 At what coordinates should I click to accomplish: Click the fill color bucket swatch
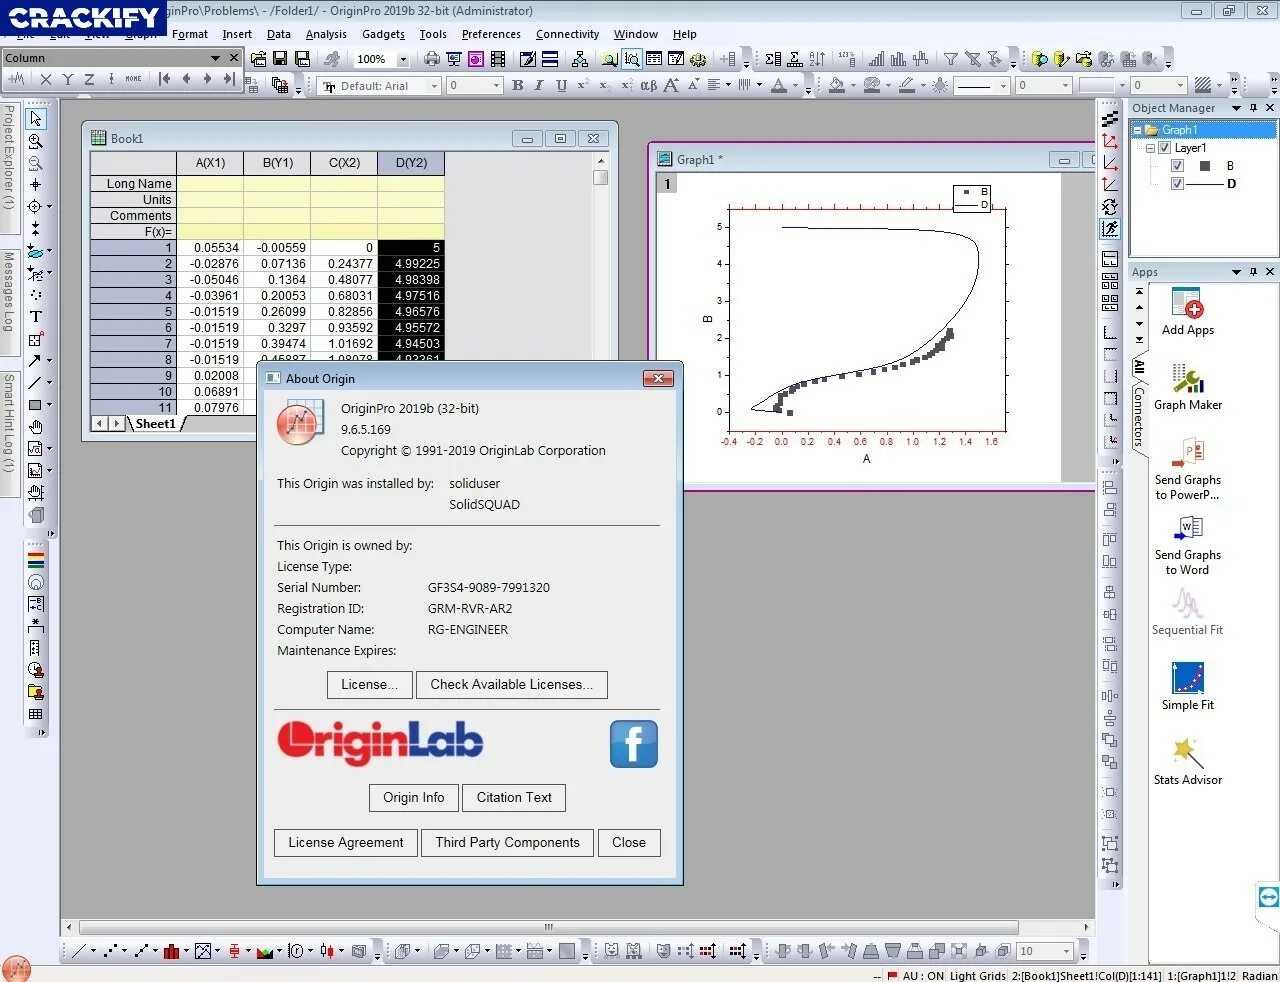tap(837, 86)
